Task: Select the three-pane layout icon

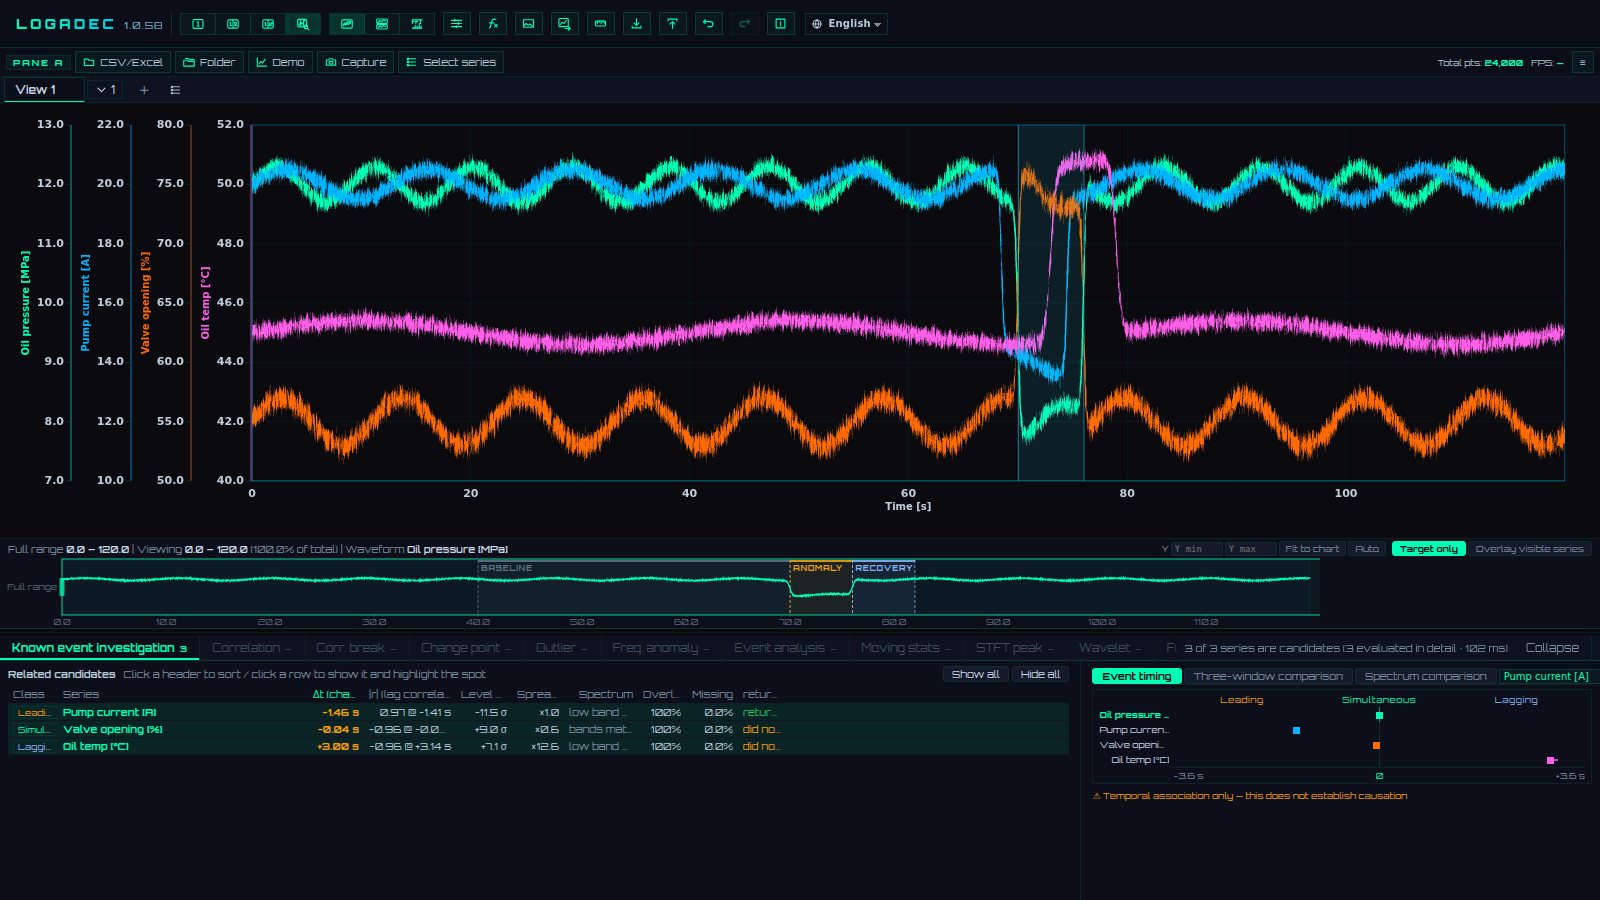Action: click(268, 24)
